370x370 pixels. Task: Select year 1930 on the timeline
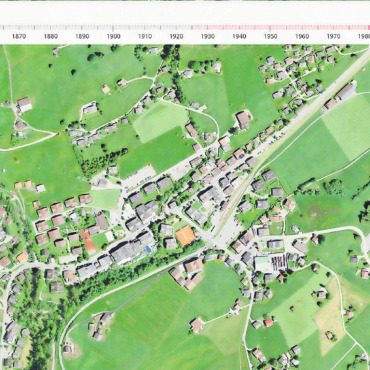208,36
